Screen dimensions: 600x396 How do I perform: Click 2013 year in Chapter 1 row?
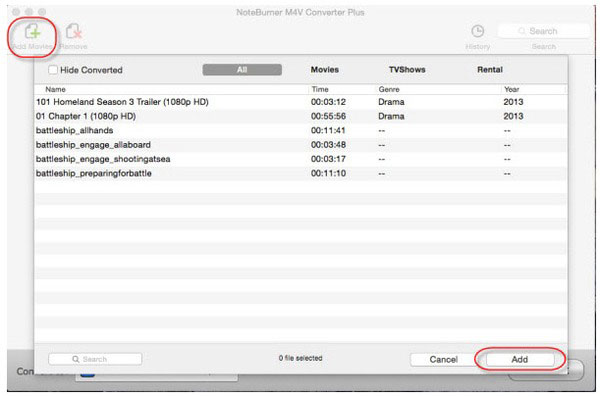coord(513,116)
